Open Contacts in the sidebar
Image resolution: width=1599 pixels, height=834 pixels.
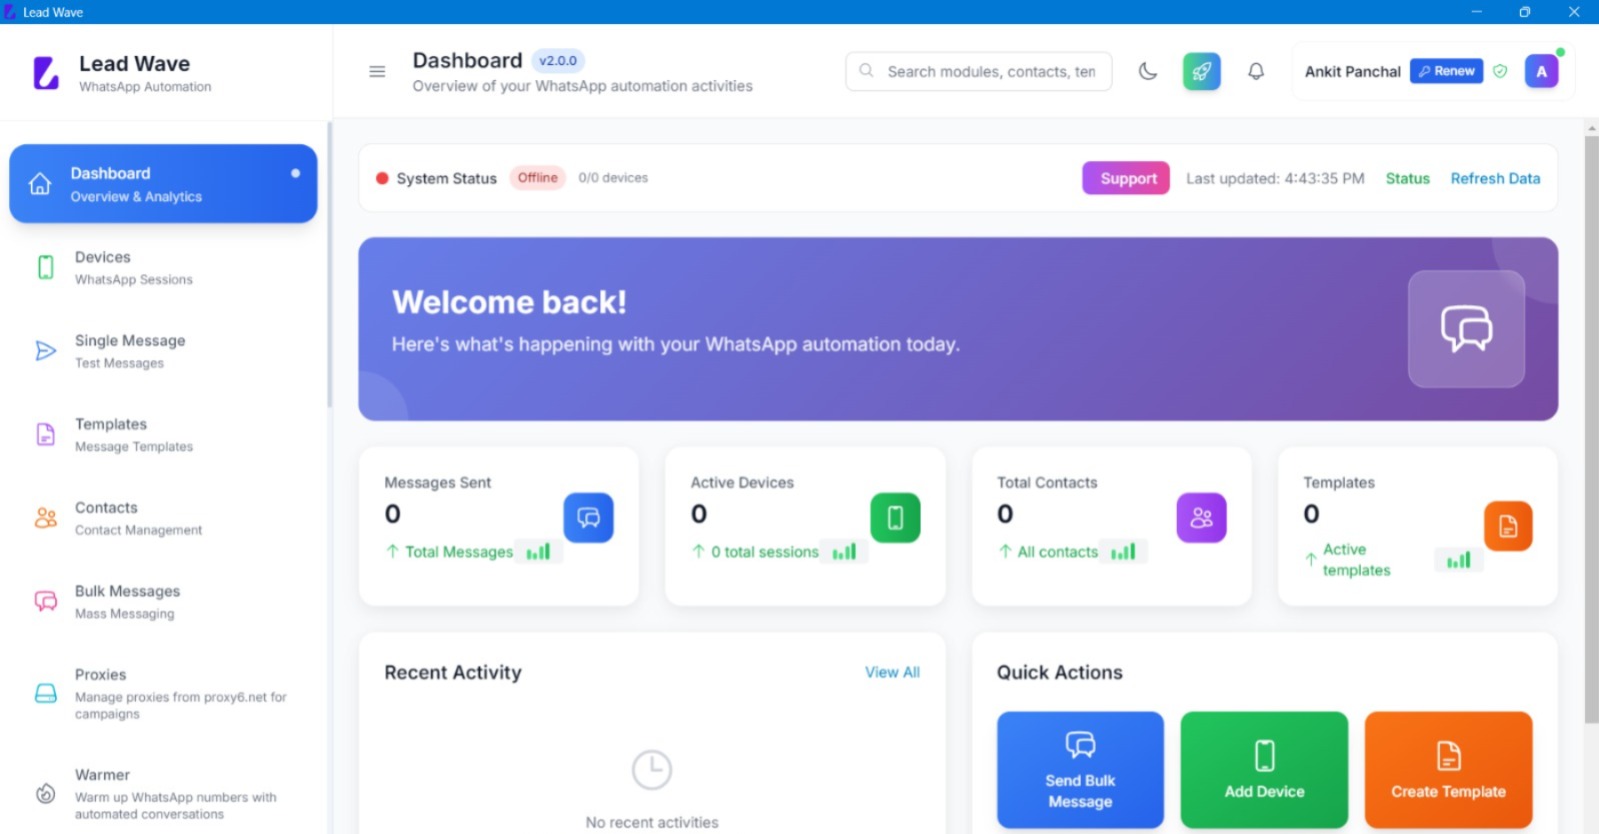point(163,518)
